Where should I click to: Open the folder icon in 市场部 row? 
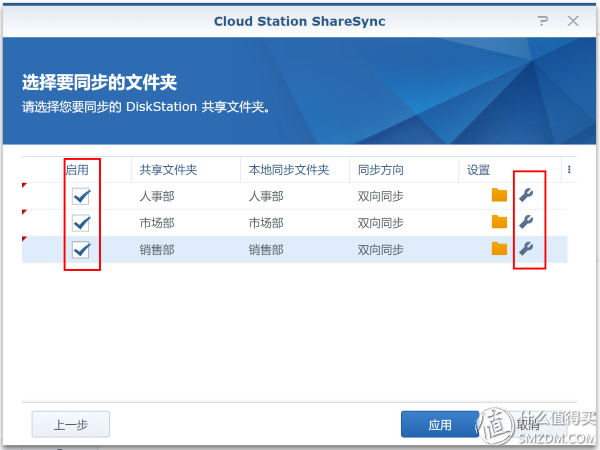tap(500, 222)
